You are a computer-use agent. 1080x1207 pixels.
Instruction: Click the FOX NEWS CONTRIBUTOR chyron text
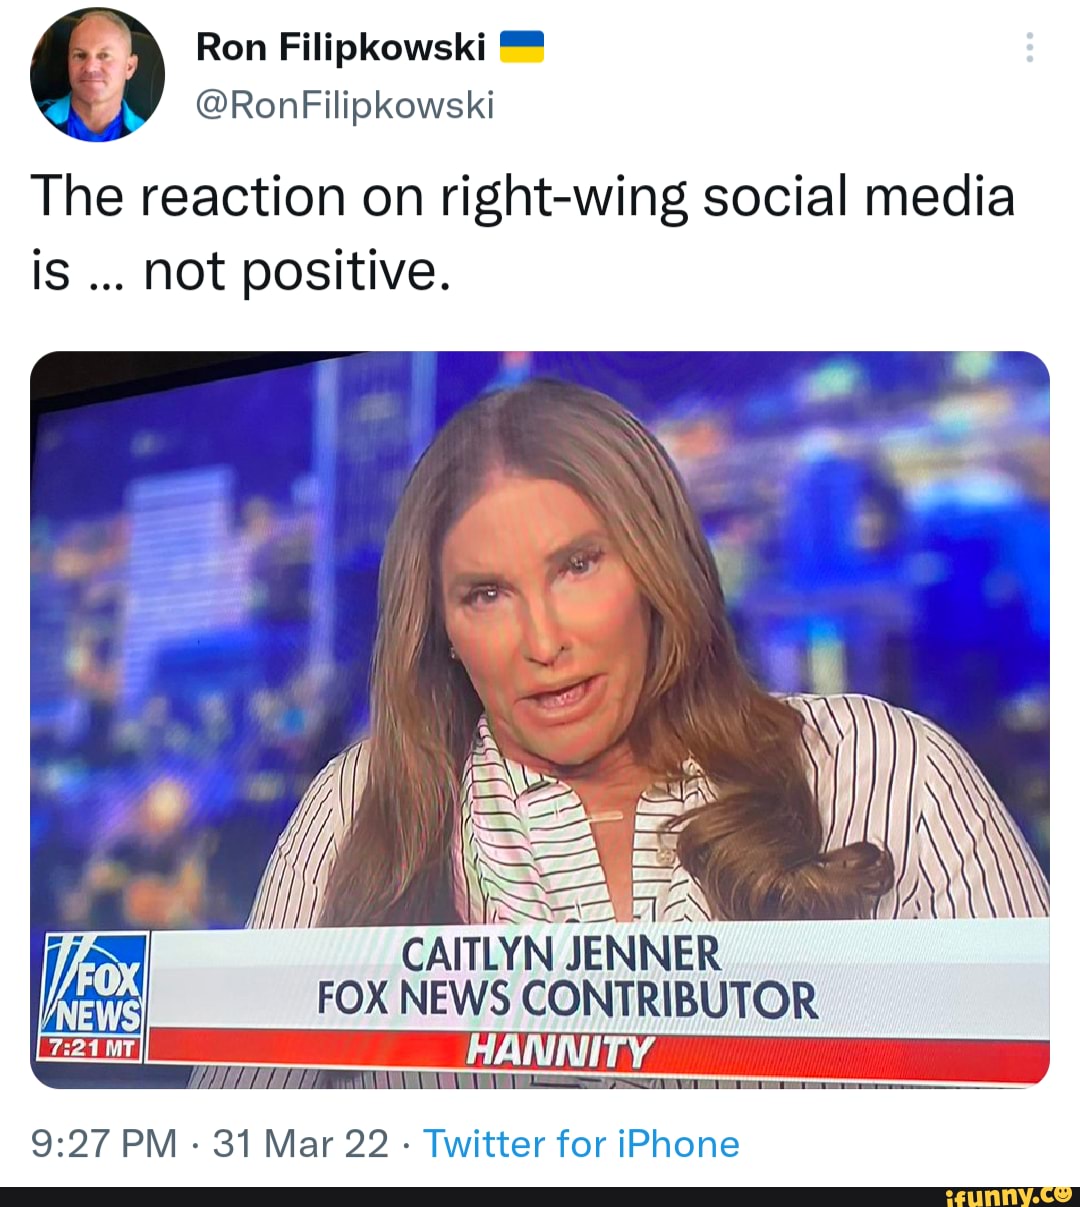pyautogui.click(x=567, y=999)
